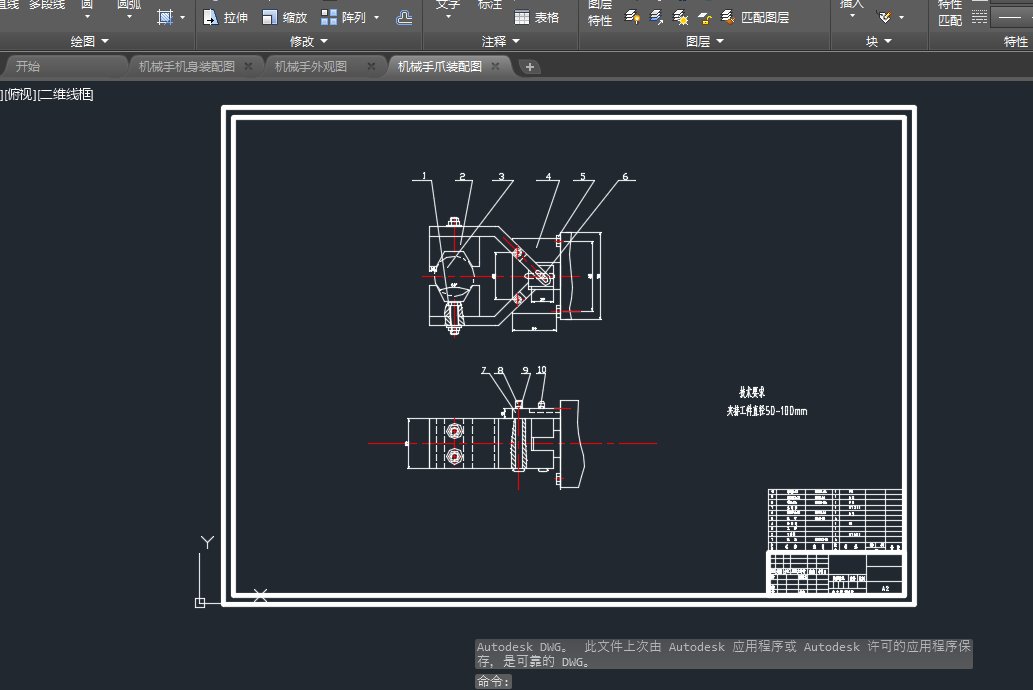This screenshot has width=1033, height=690.
Task: Click the Dimension (标注) tool label
Action: 489,5
